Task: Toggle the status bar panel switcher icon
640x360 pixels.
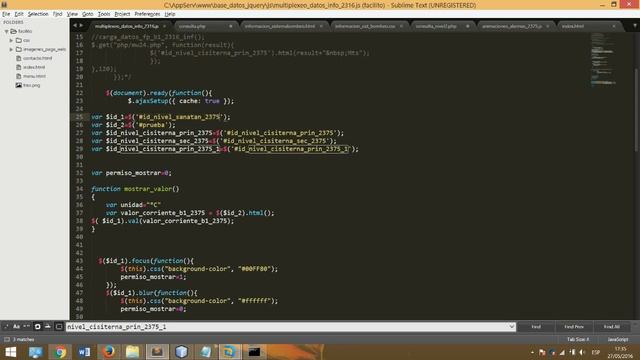Action: pyautogui.click(x=7, y=339)
